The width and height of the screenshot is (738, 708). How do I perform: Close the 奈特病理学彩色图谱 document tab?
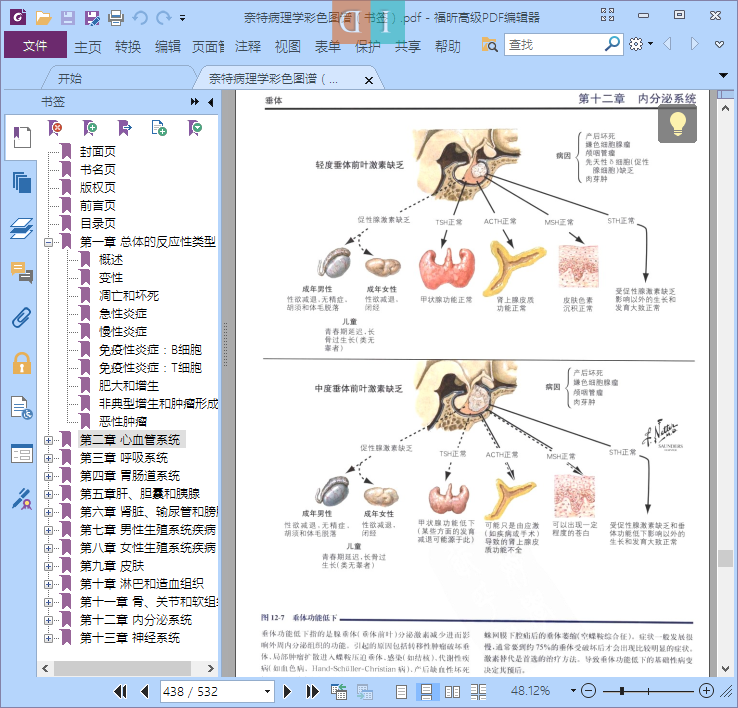point(369,80)
